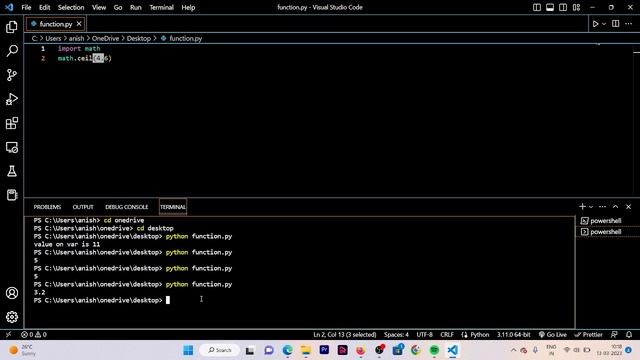Switch to the TERMINAL panel tab

click(173, 207)
